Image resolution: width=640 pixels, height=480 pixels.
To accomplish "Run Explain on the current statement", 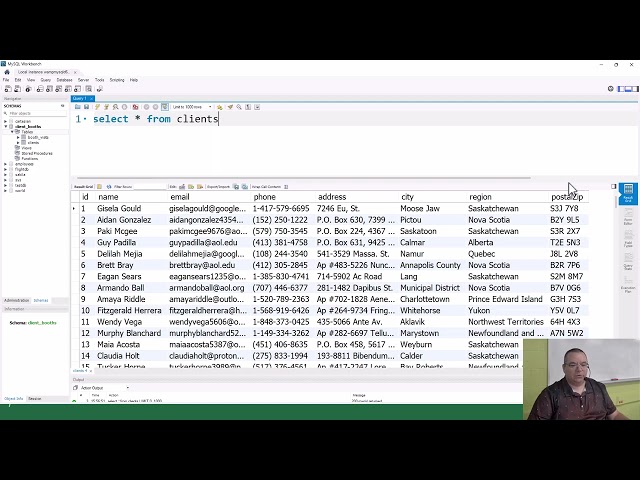I will click(116, 107).
